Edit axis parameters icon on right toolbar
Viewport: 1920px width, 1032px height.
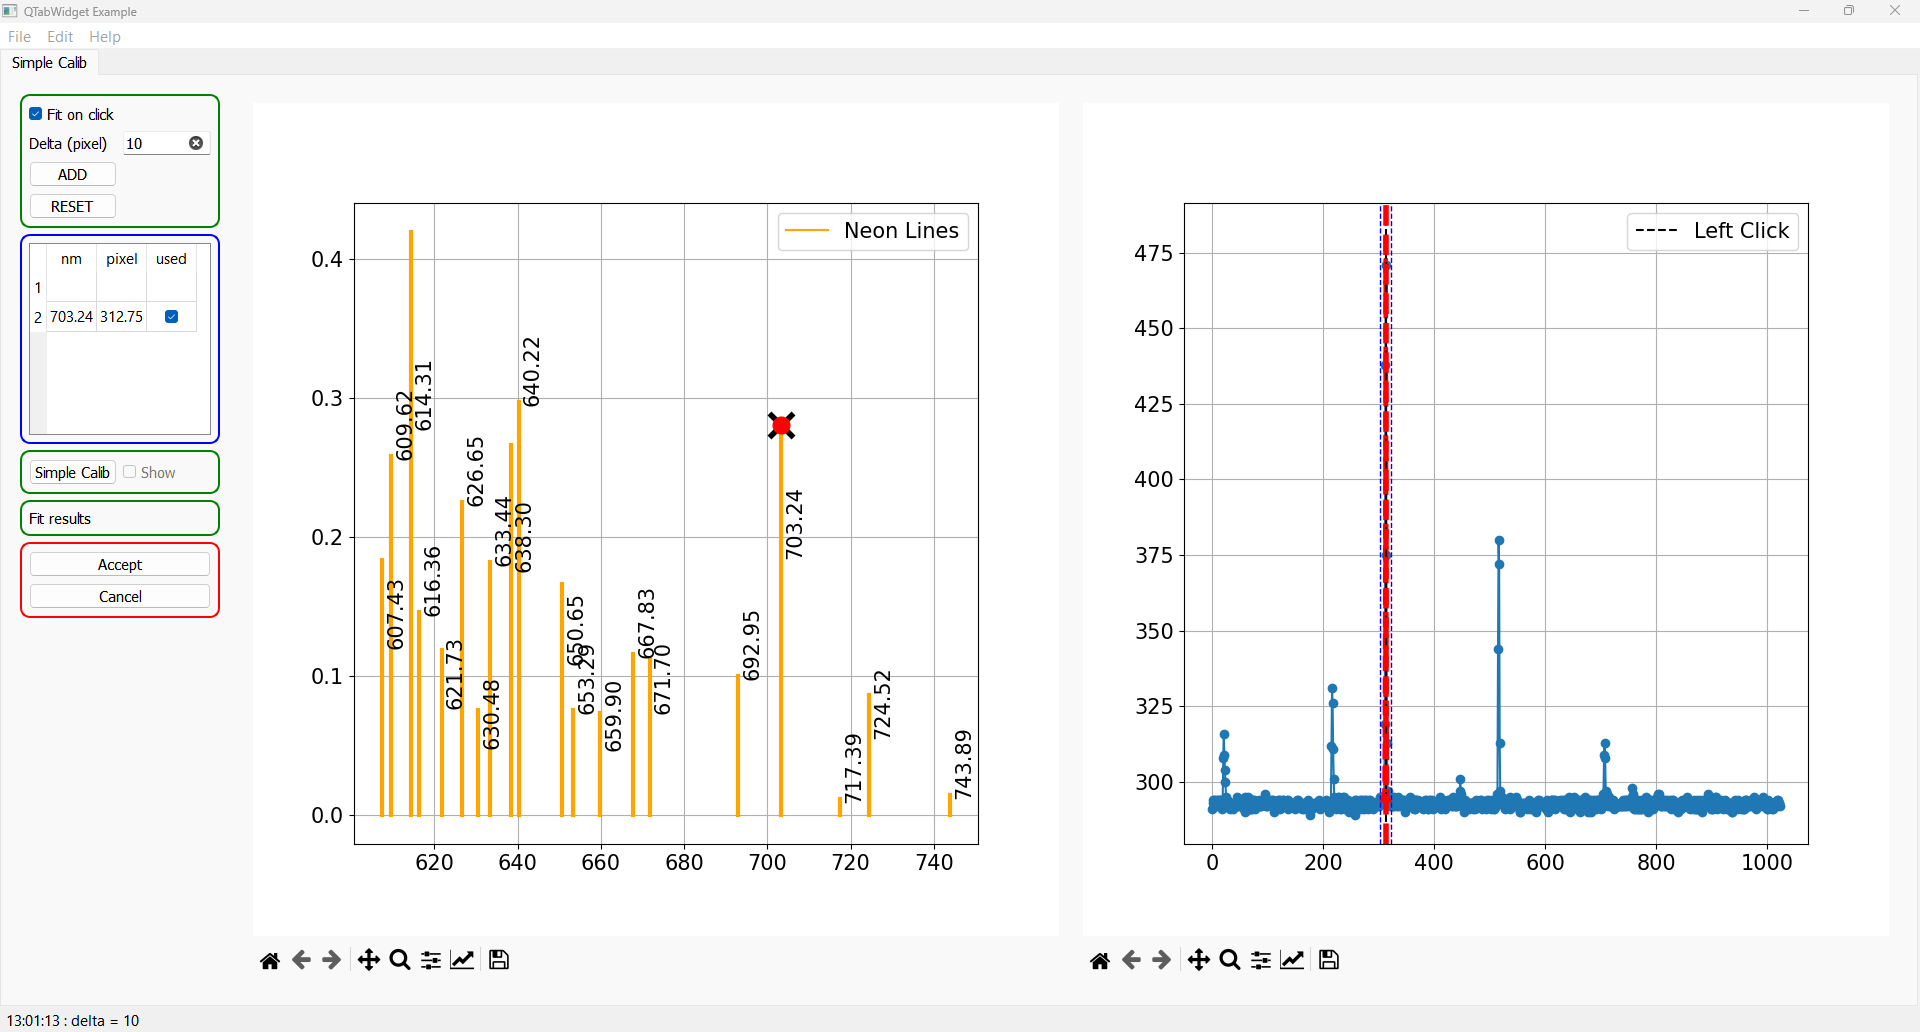point(1293,960)
